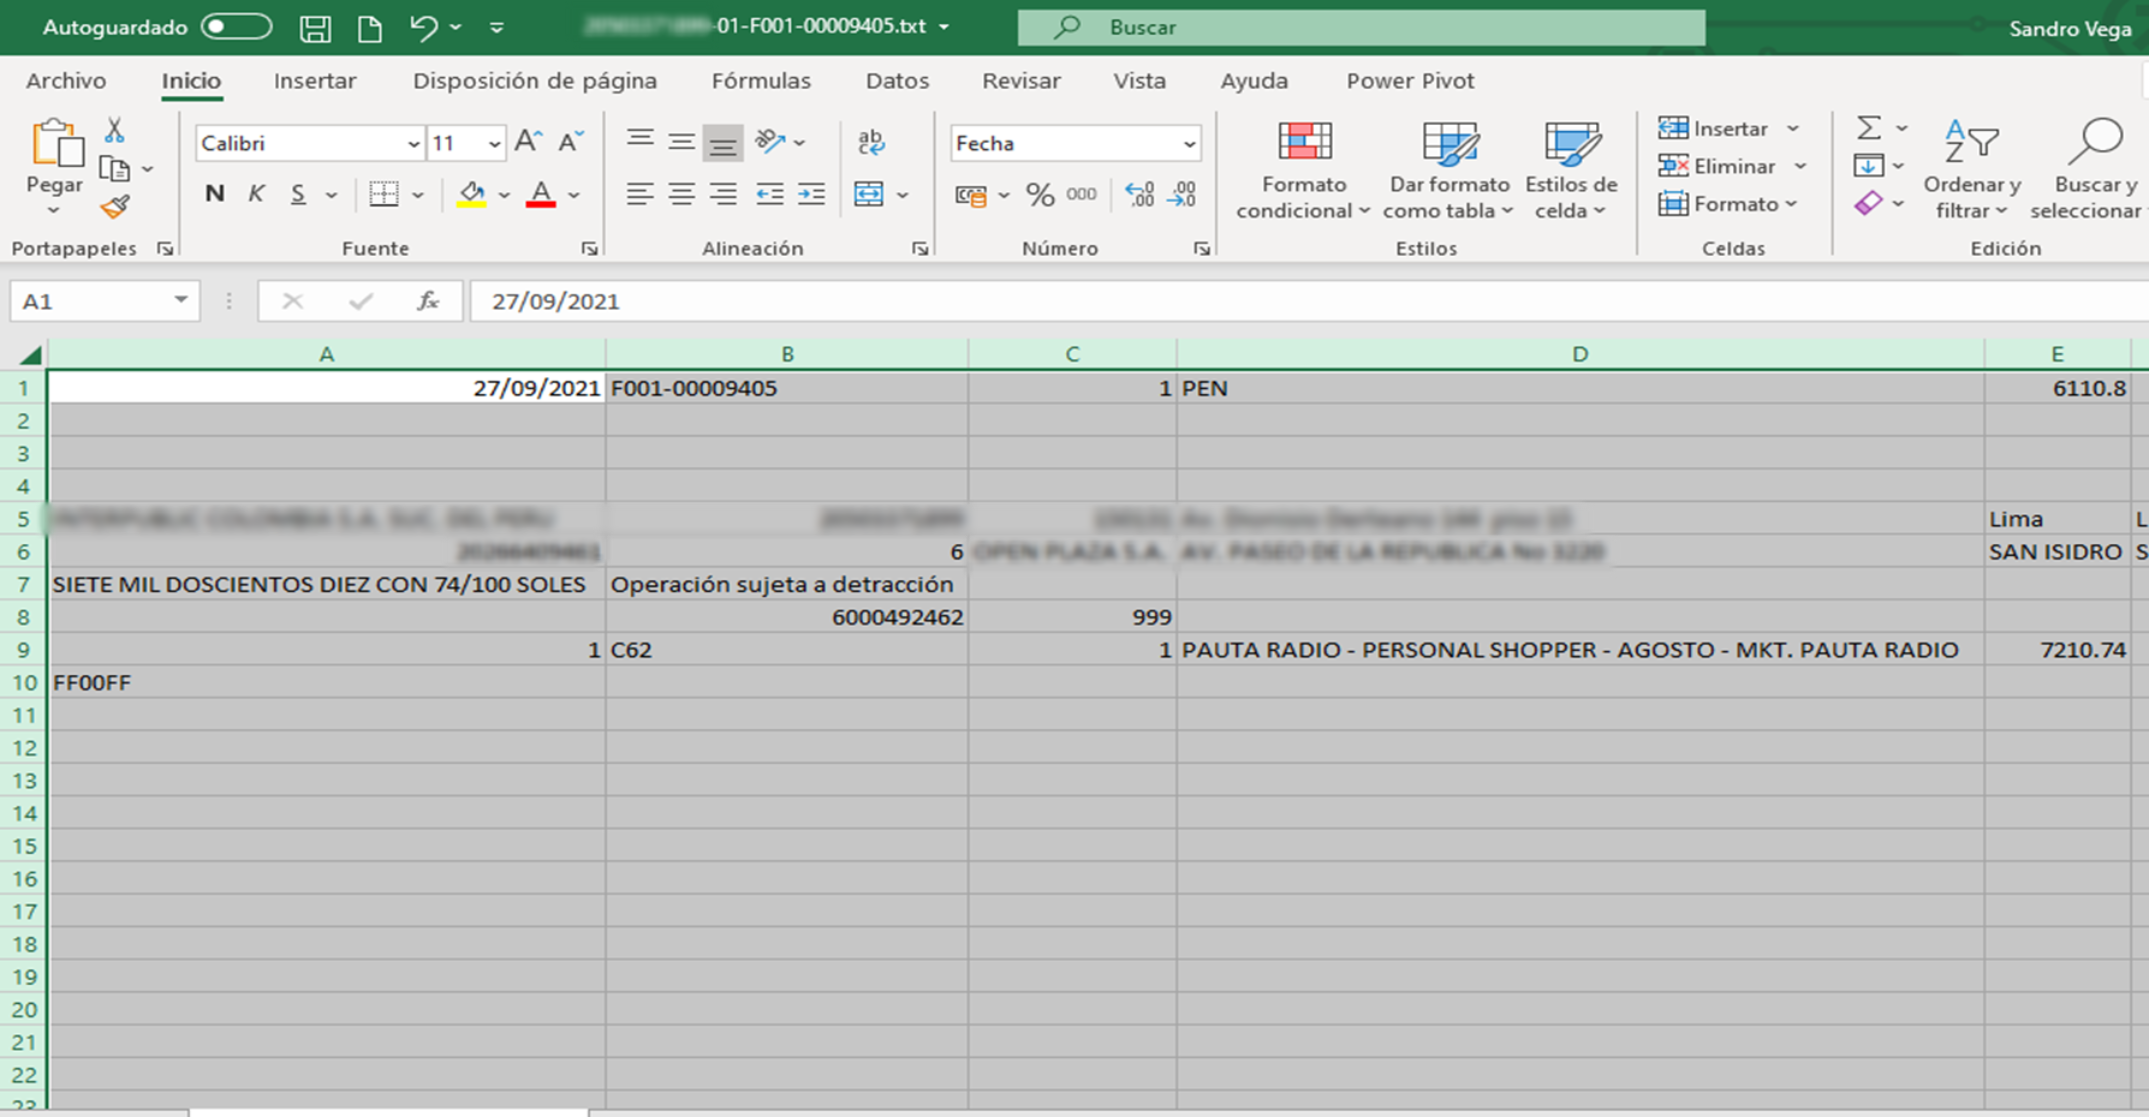Click the AutoSum sigma icon
Screen dimensions: 2149x1117
[1868, 128]
